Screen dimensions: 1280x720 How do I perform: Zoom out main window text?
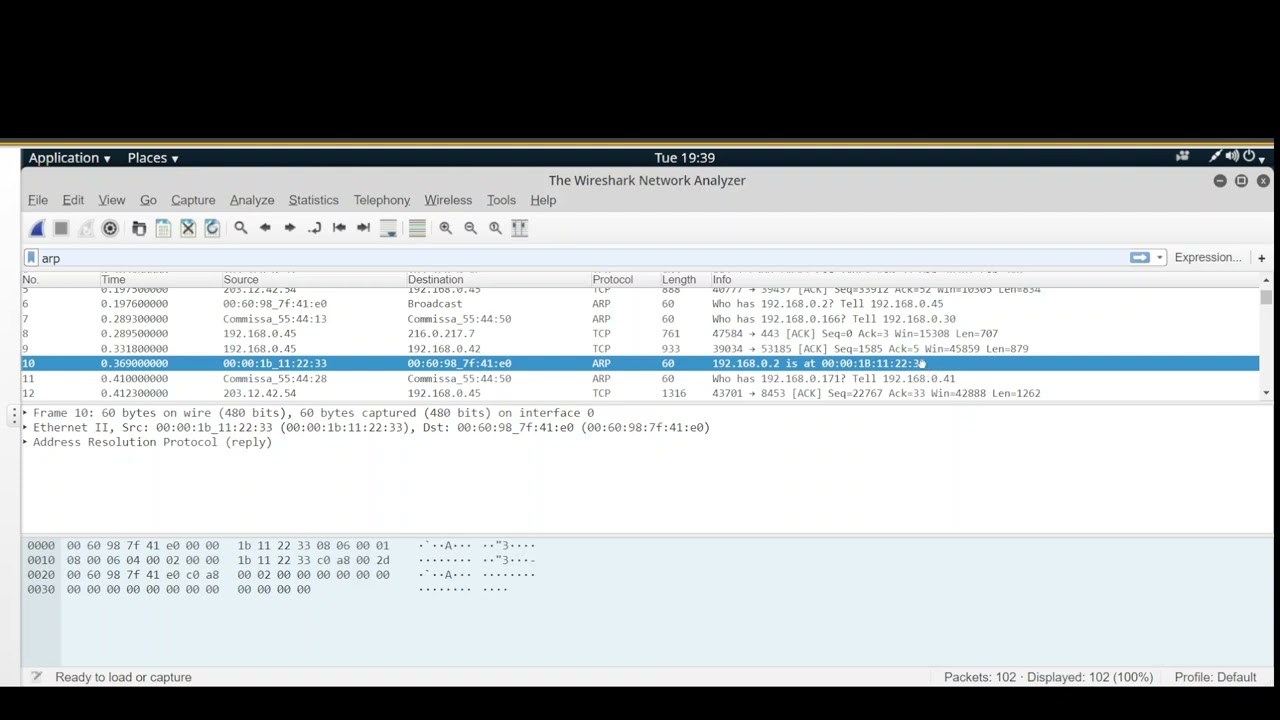click(x=470, y=228)
